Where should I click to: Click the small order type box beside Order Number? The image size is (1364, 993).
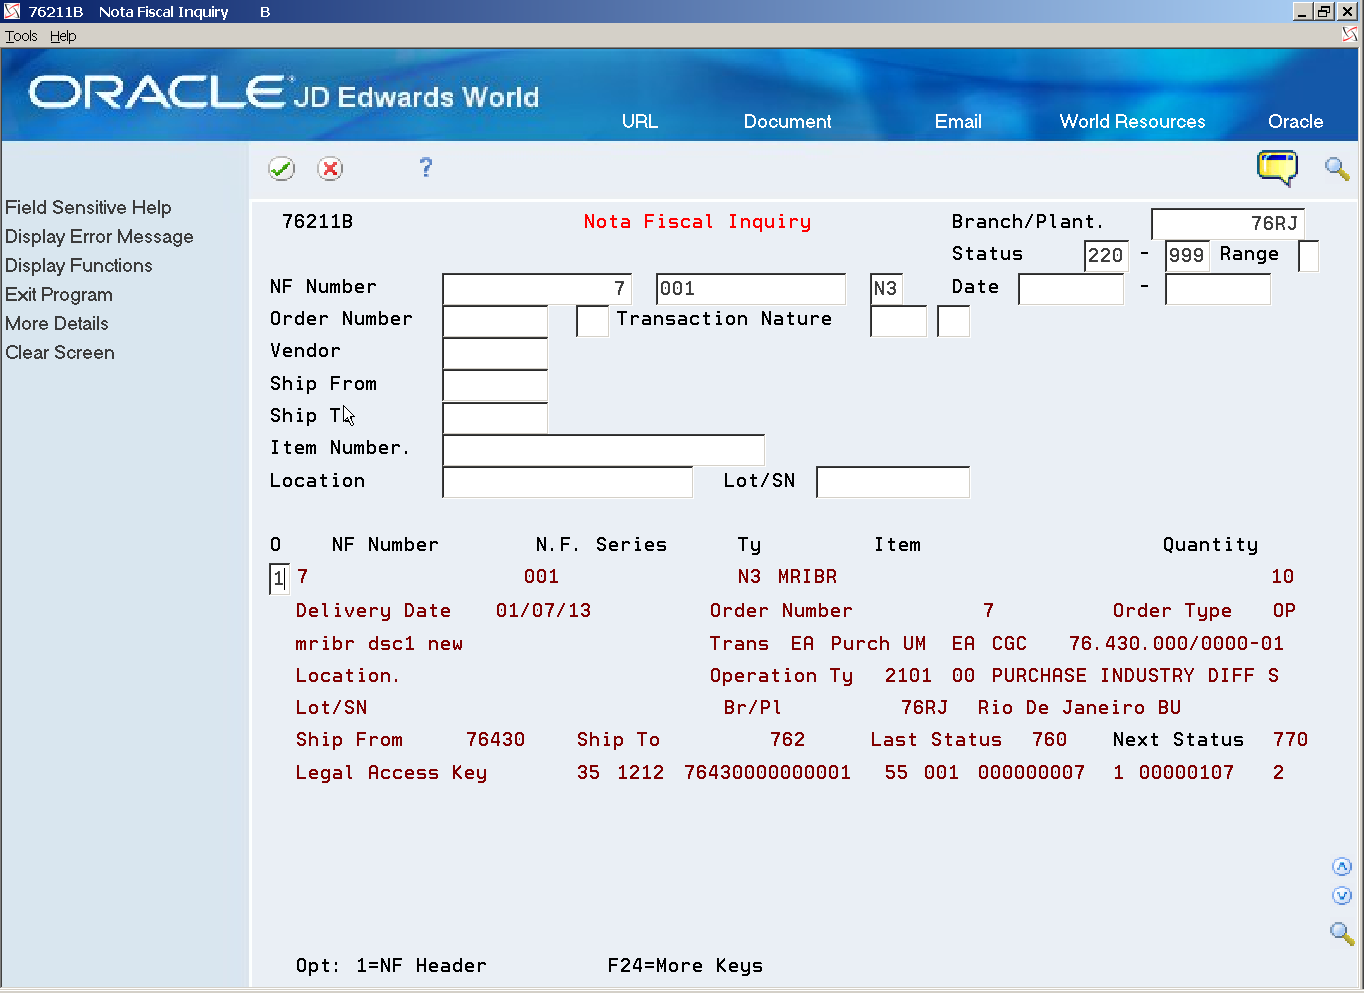(592, 320)
